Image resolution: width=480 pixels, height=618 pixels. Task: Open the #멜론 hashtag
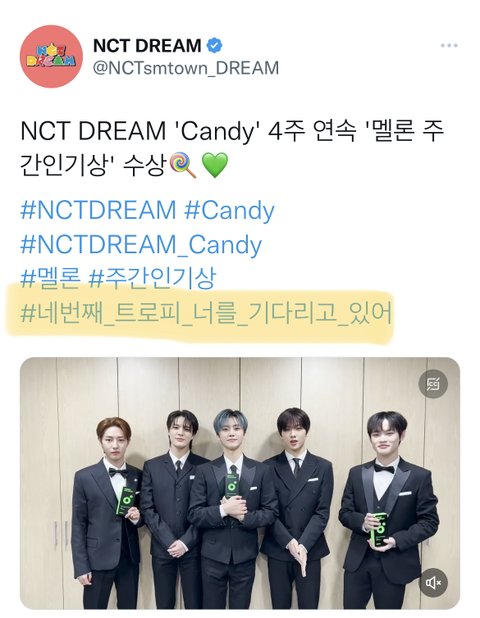point(50,277)
